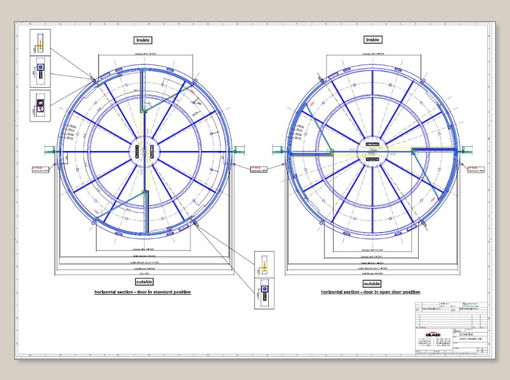
Task: Click the 'outside' label below left drawing
Action: click(x=144, y=282)
